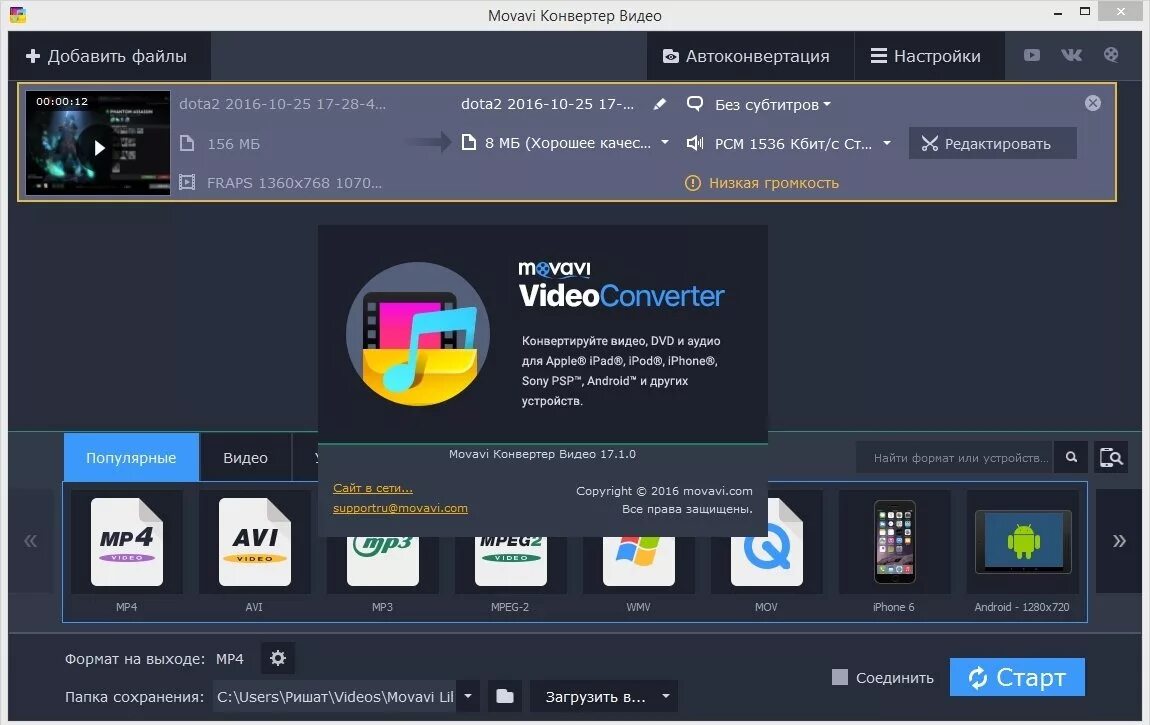1150x725 pixels.
Task: Open the VK social network icon
Action: [x=1072, y=55]
